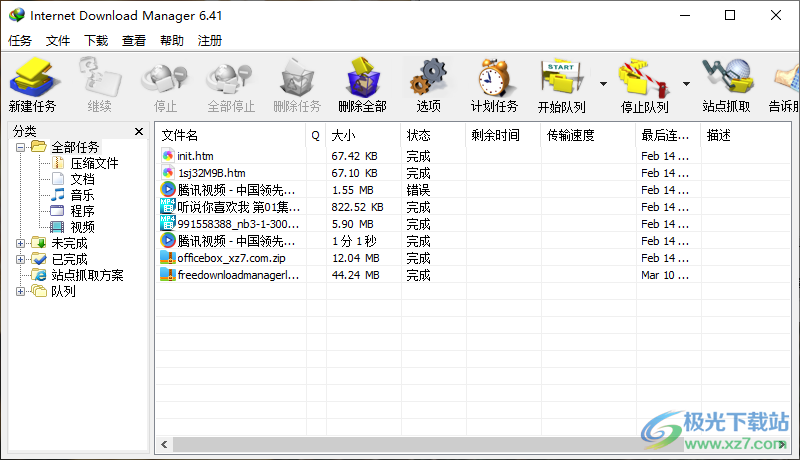800x460 pixels.
Task: Expand the 队列 tree node
Action: [x=20, y=292]
